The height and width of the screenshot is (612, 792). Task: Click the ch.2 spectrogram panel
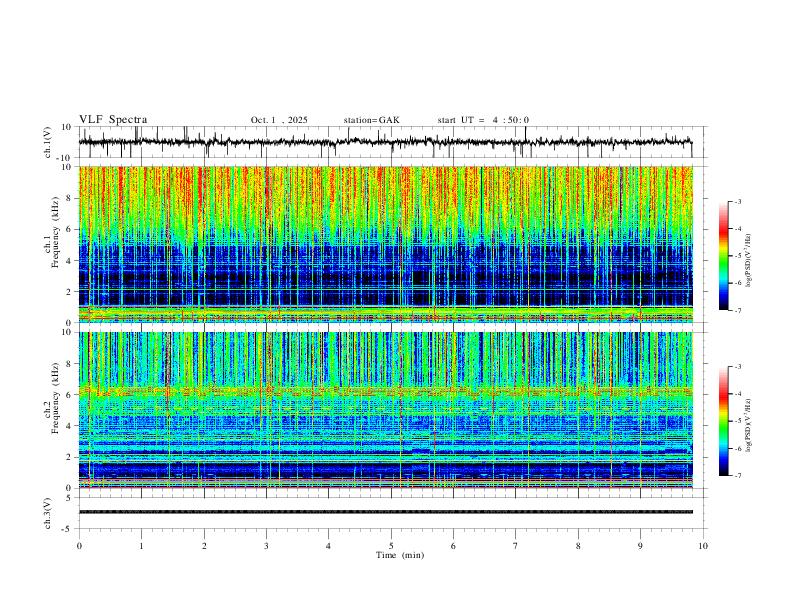(385, 410)
